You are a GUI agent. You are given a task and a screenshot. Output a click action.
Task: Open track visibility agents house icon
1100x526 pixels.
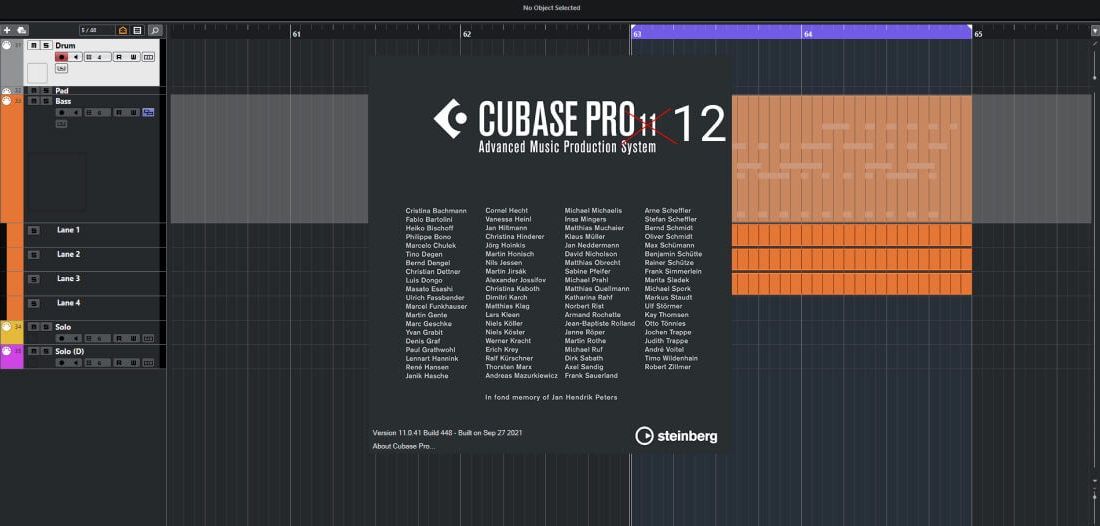coord(123,30)
